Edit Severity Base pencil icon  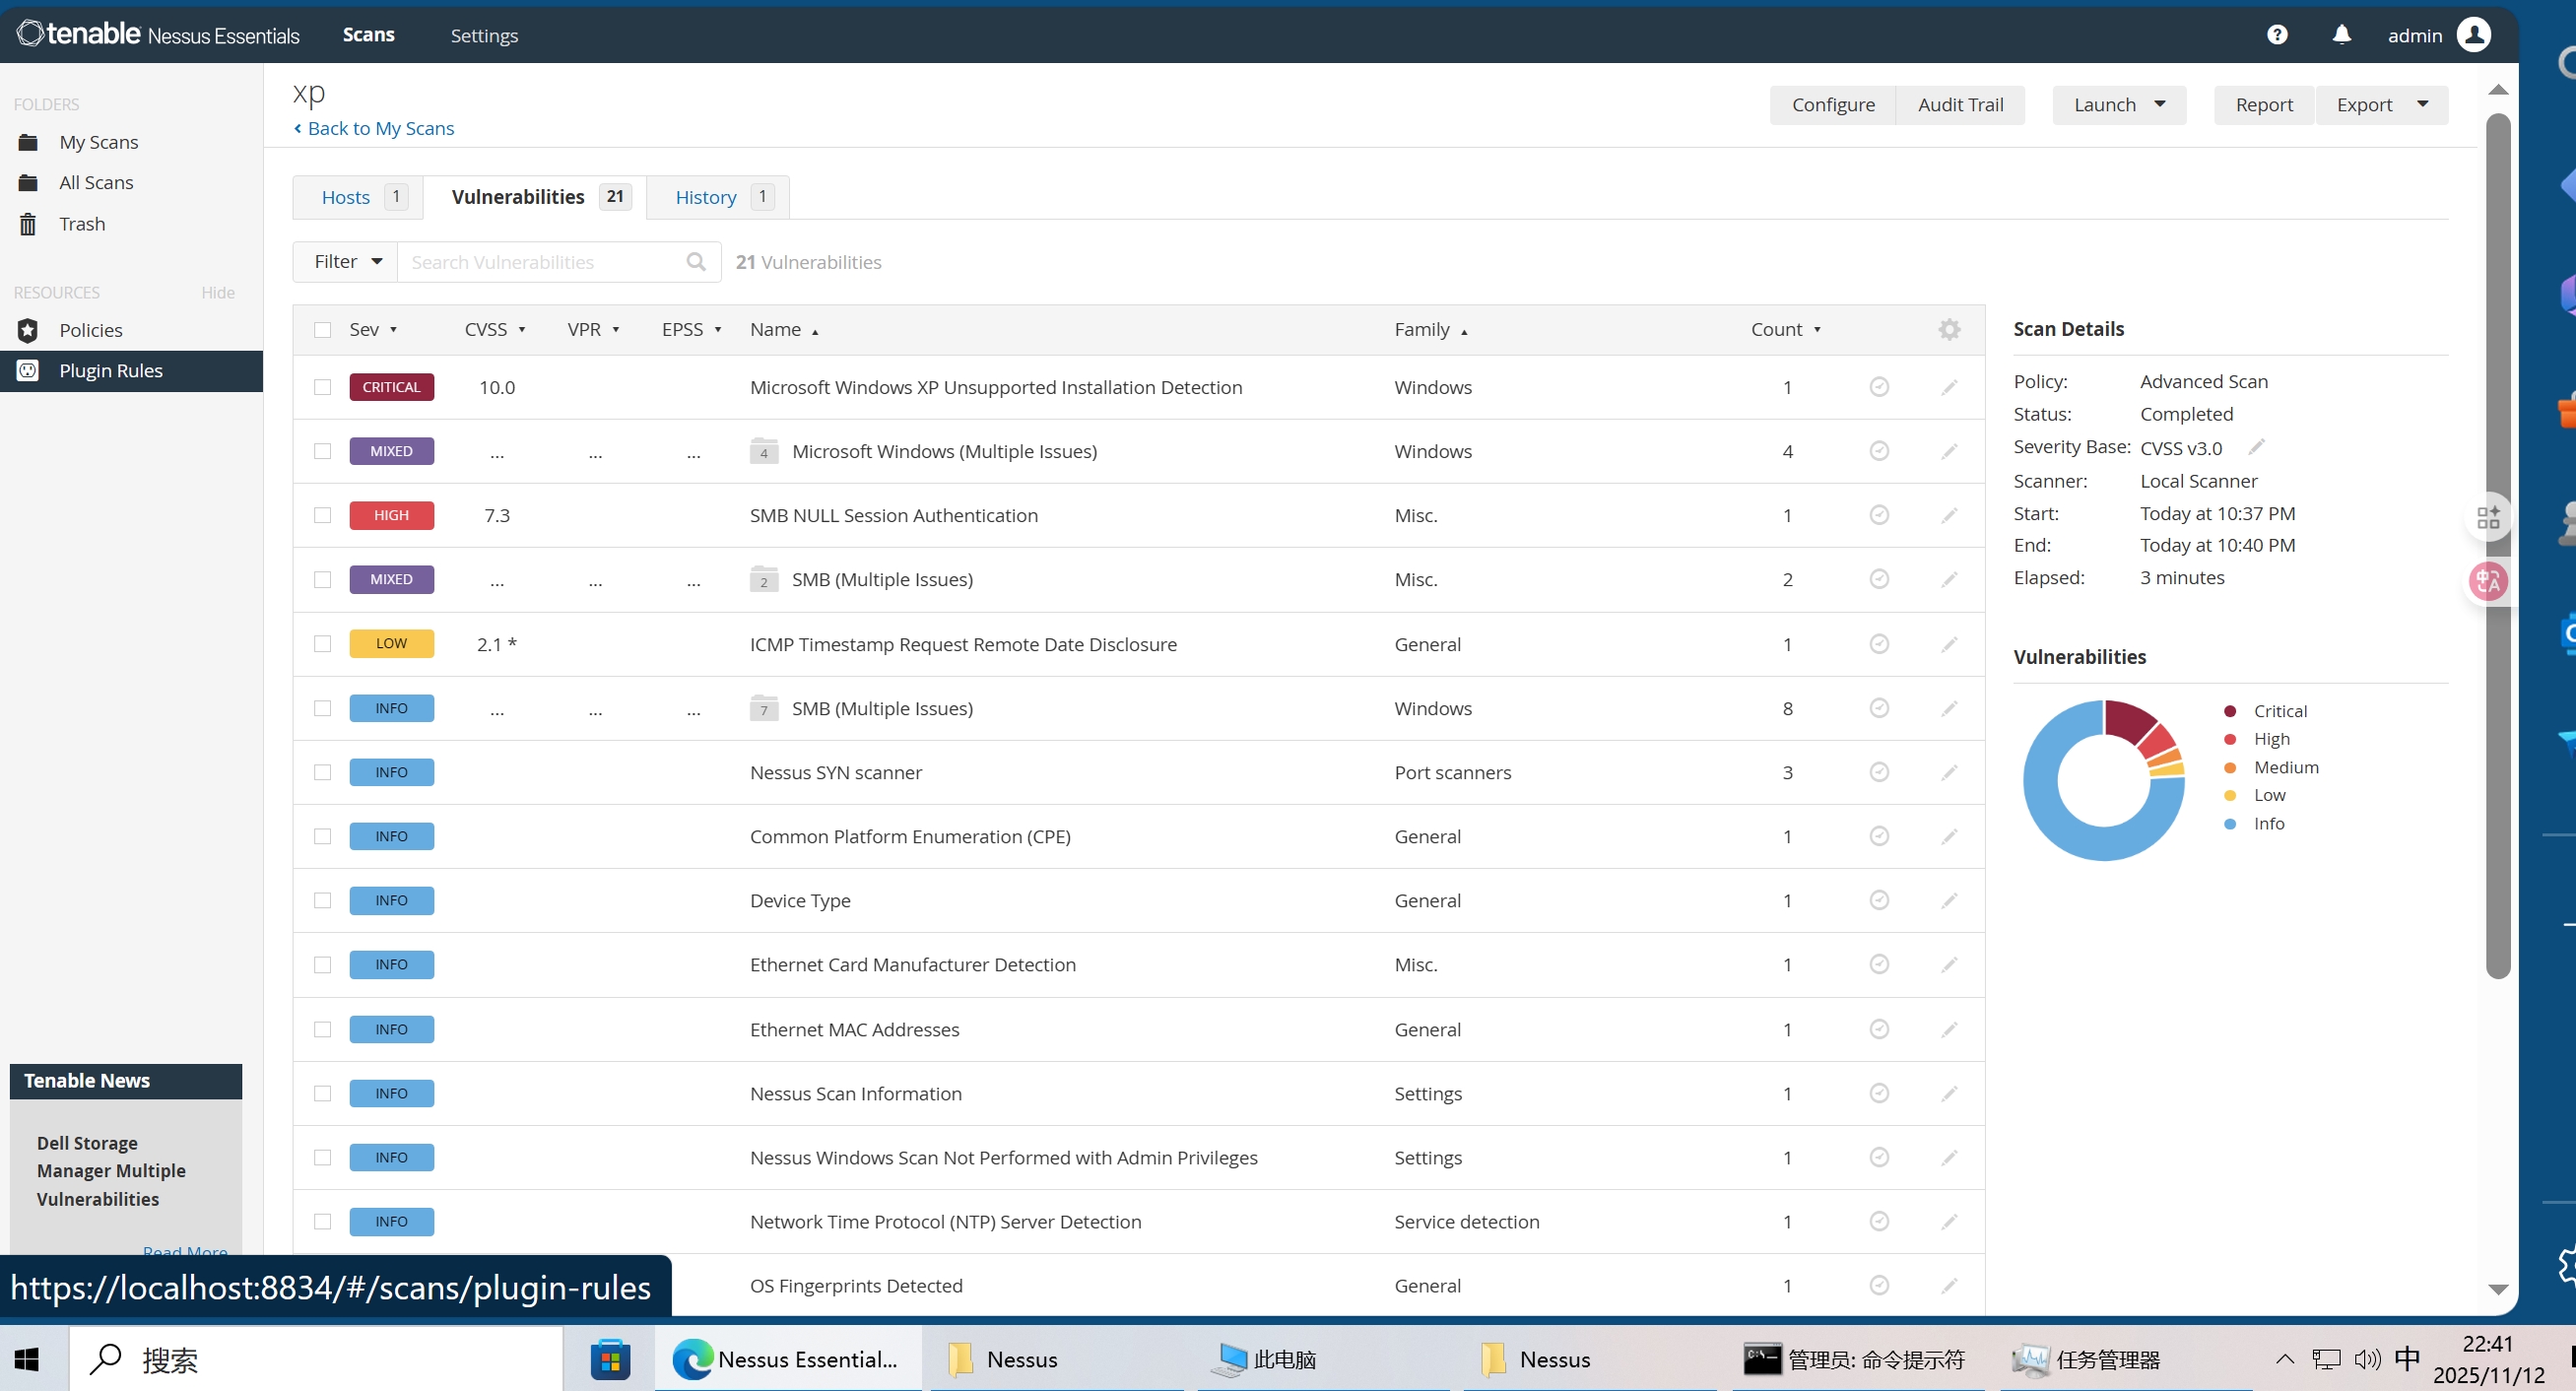(x=2256, y=447)
